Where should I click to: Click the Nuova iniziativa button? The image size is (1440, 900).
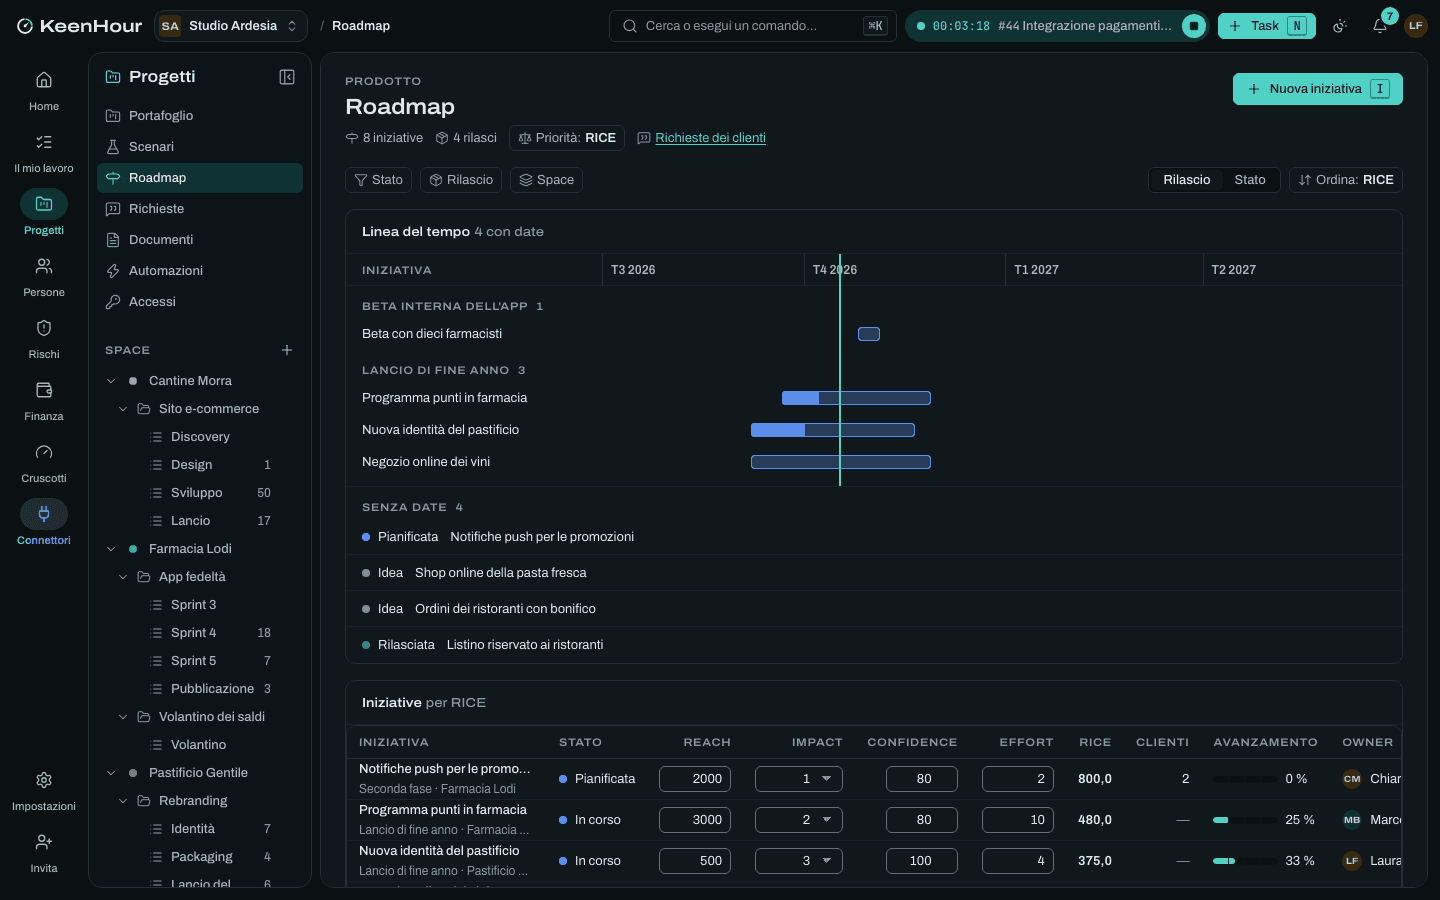coord(1317,89)
